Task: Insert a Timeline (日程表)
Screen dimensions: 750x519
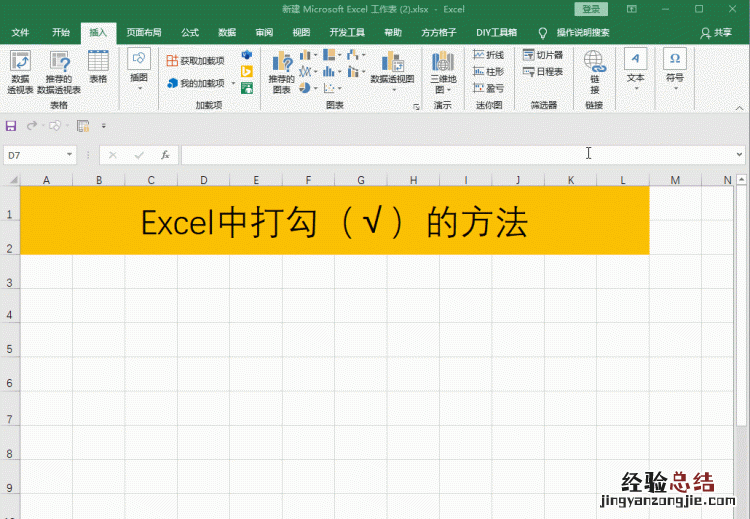Action: pyautogui.click(x=543, y=72)
